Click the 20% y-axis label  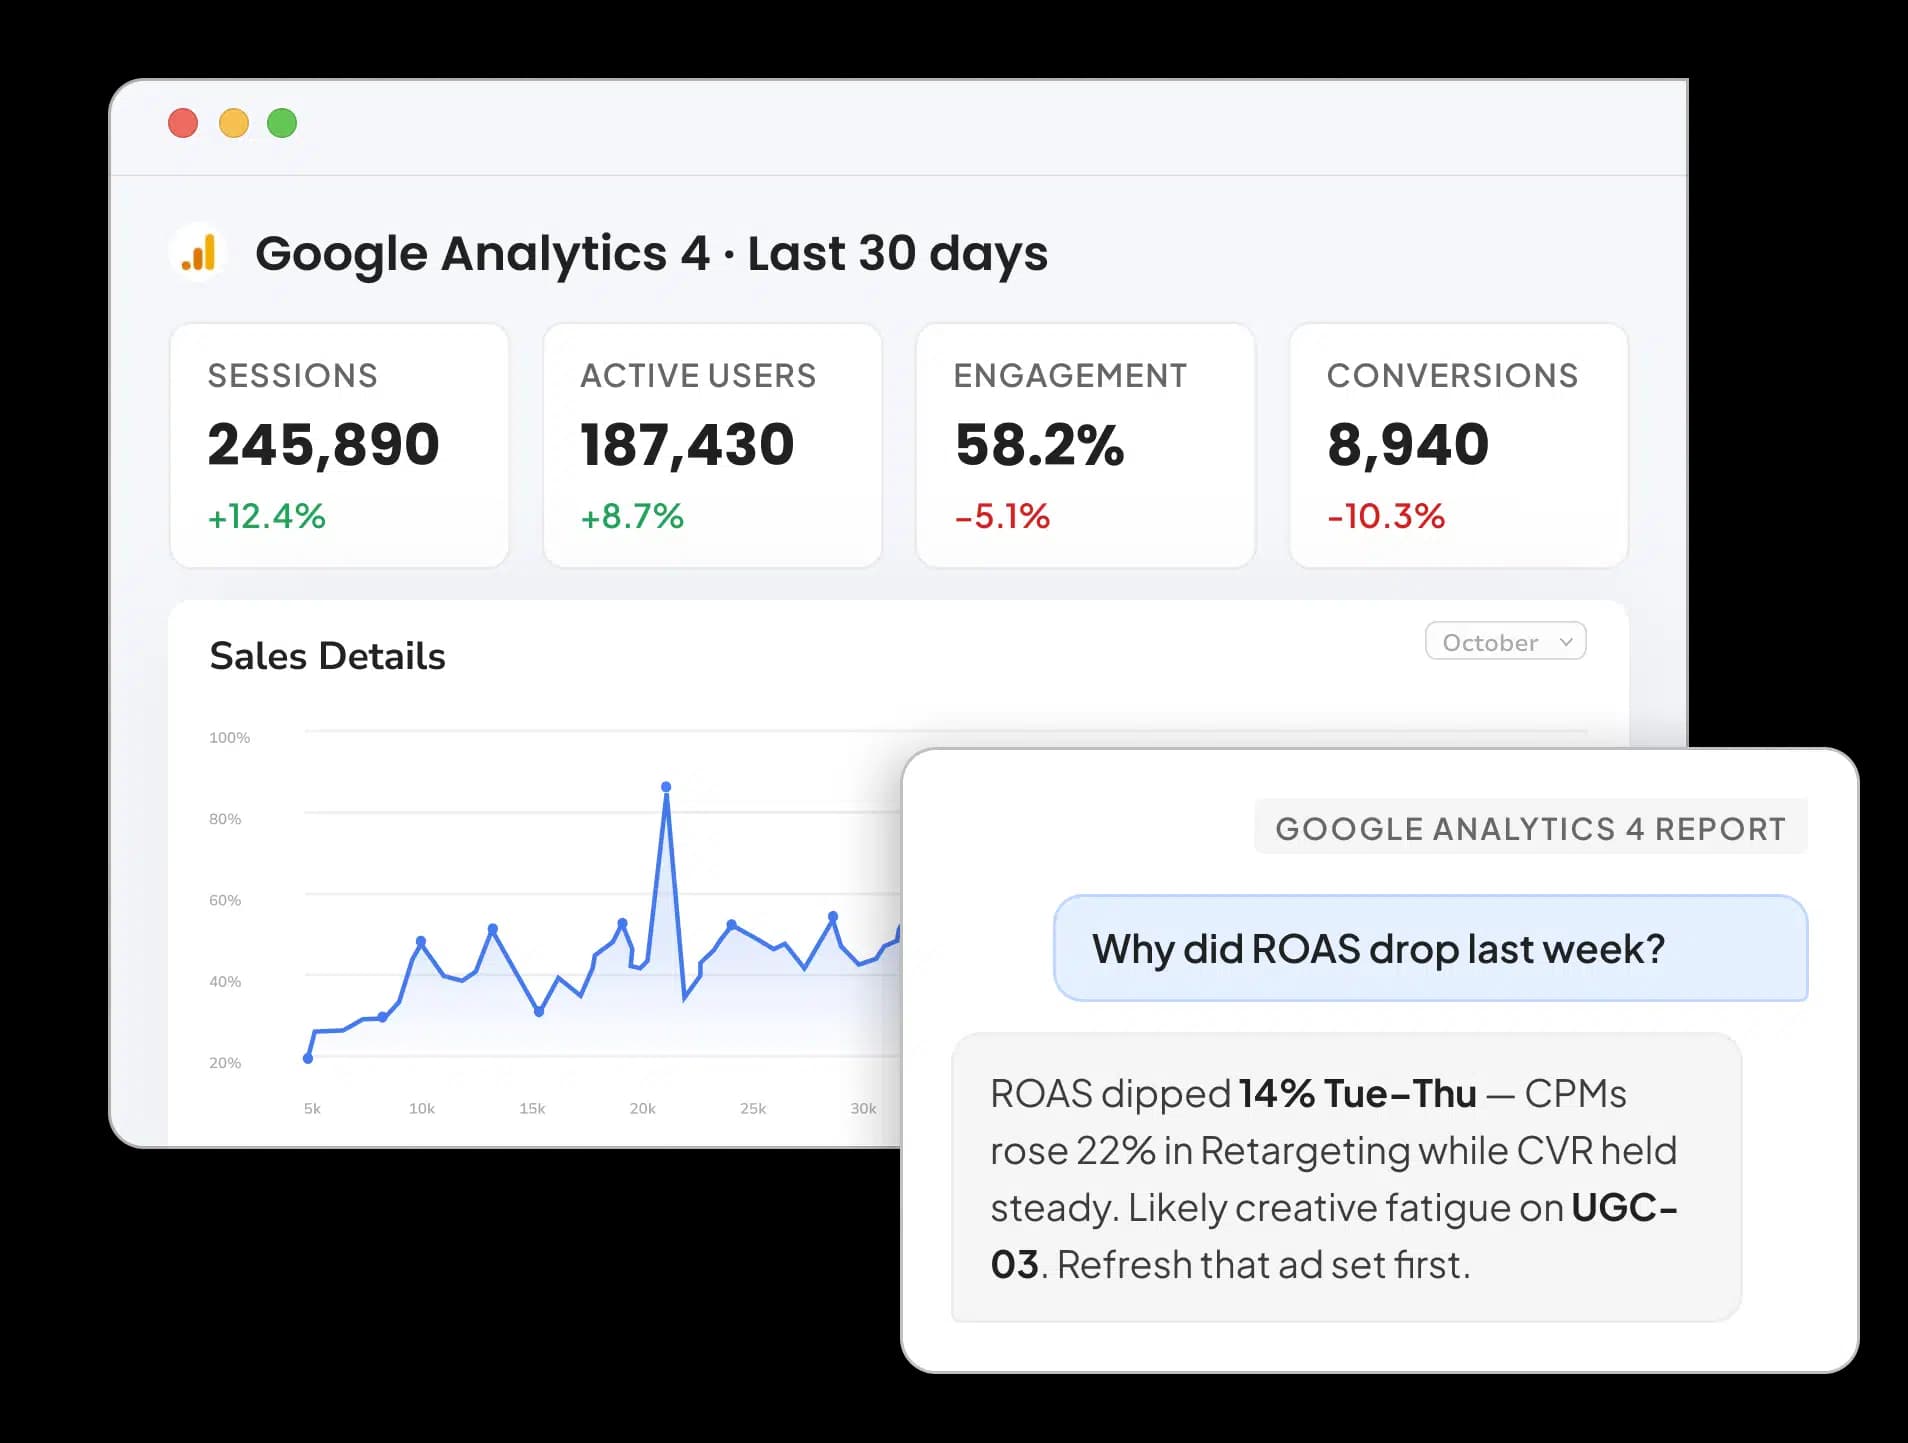click(x=225, y=1063)
